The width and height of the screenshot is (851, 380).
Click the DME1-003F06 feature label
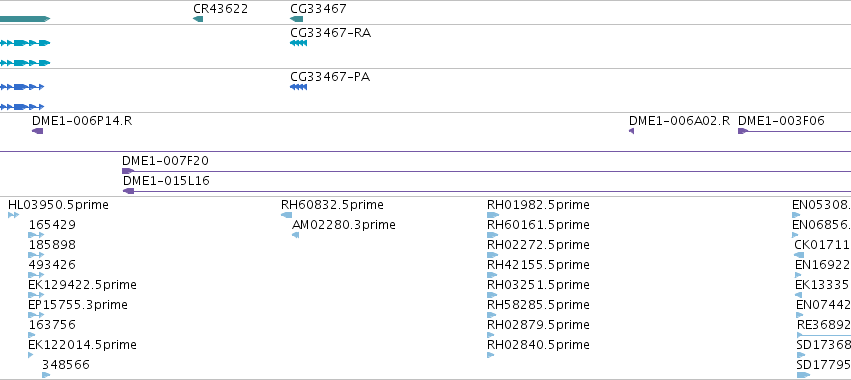[x=782, y=121]
